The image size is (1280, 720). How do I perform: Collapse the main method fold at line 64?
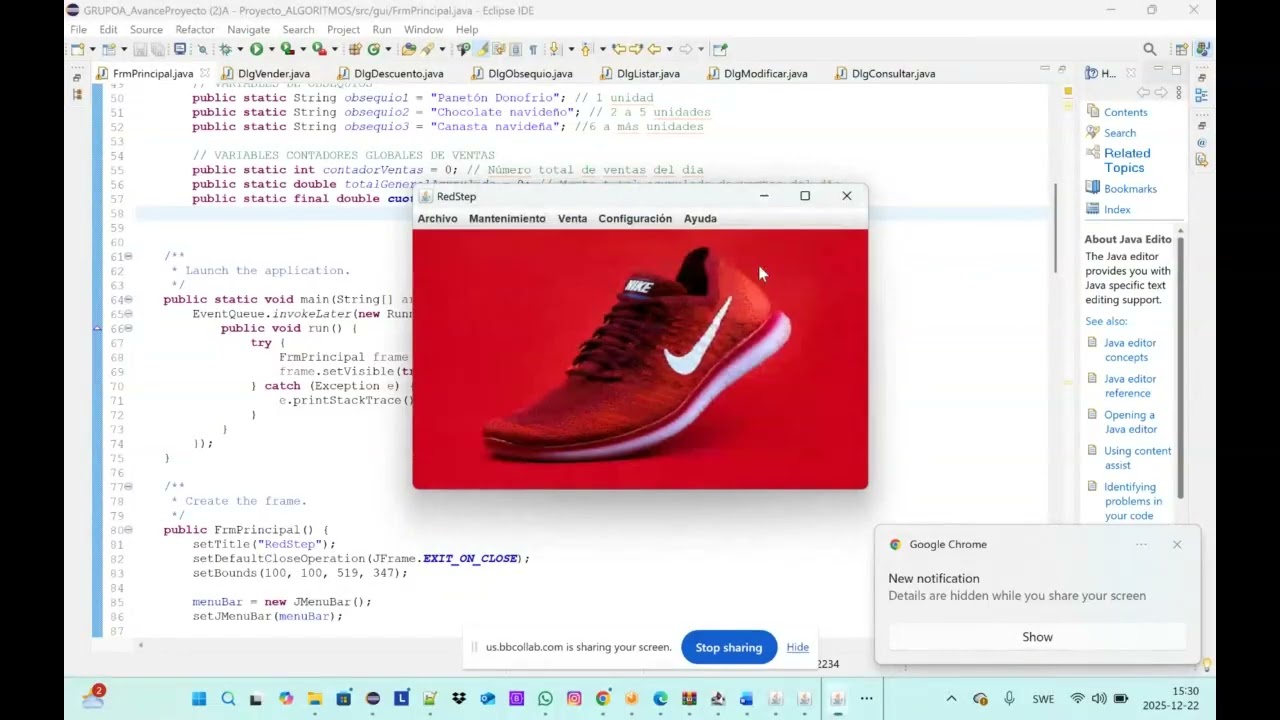pos(130,300)
